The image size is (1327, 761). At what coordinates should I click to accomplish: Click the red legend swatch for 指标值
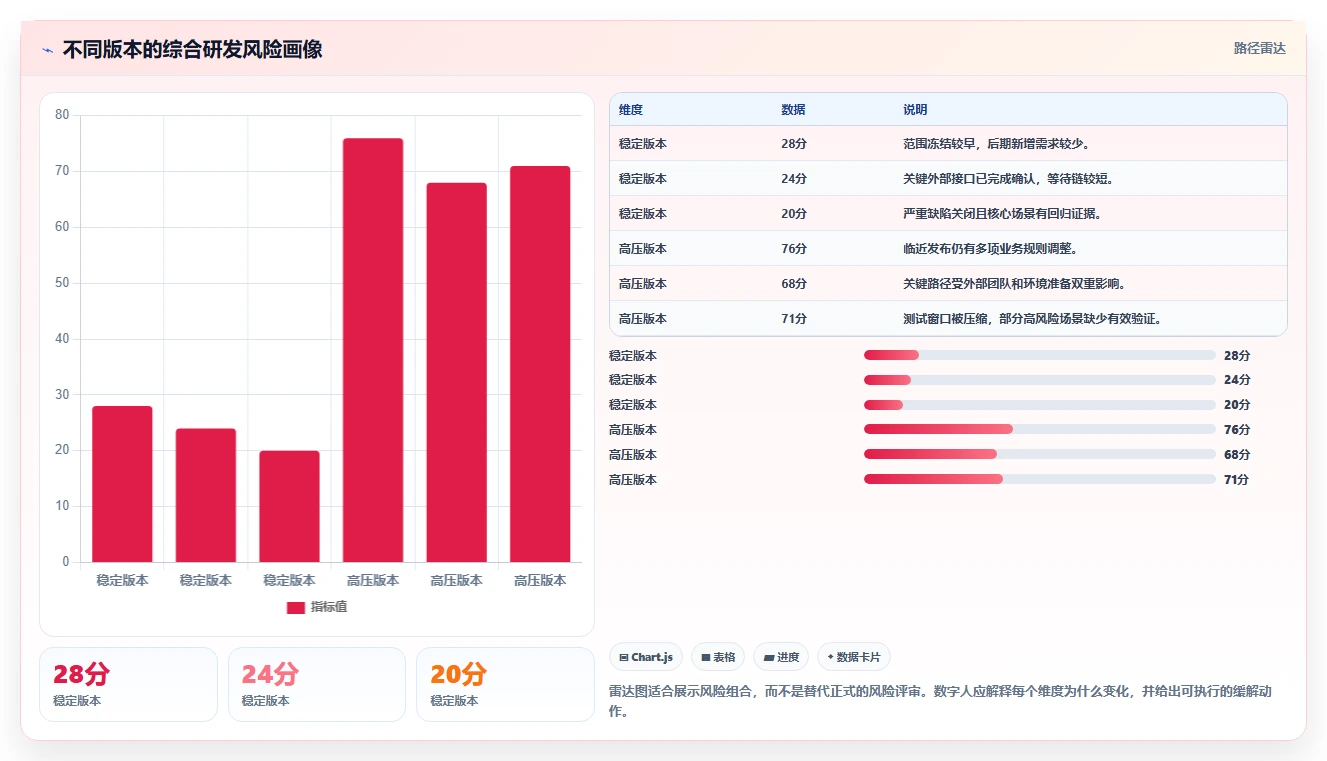tap(296, 607)
